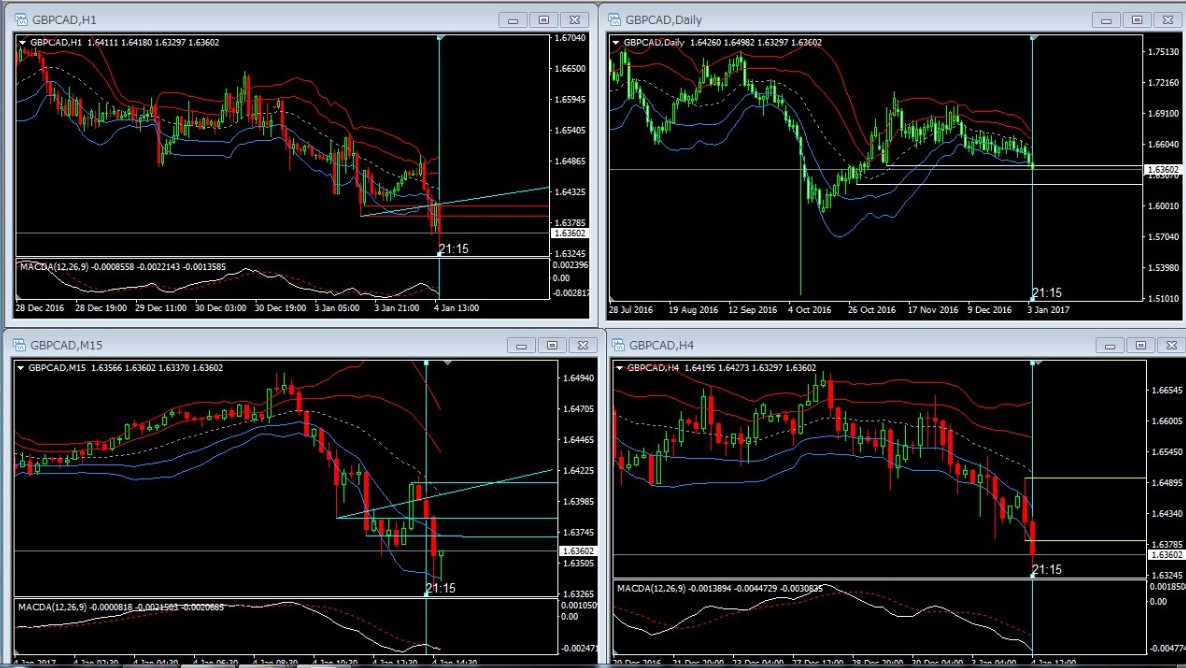Click the chart shift marker atop H1 chart
1186x668 pixels.
[x=440, y=37]
